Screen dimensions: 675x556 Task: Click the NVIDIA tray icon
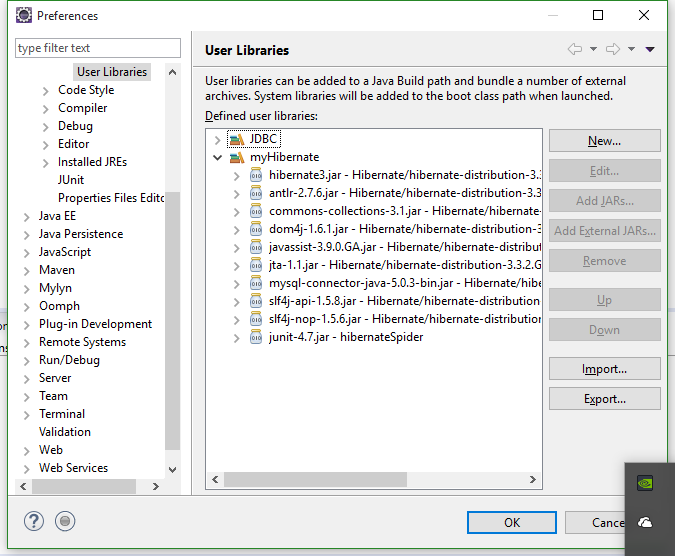645,483
